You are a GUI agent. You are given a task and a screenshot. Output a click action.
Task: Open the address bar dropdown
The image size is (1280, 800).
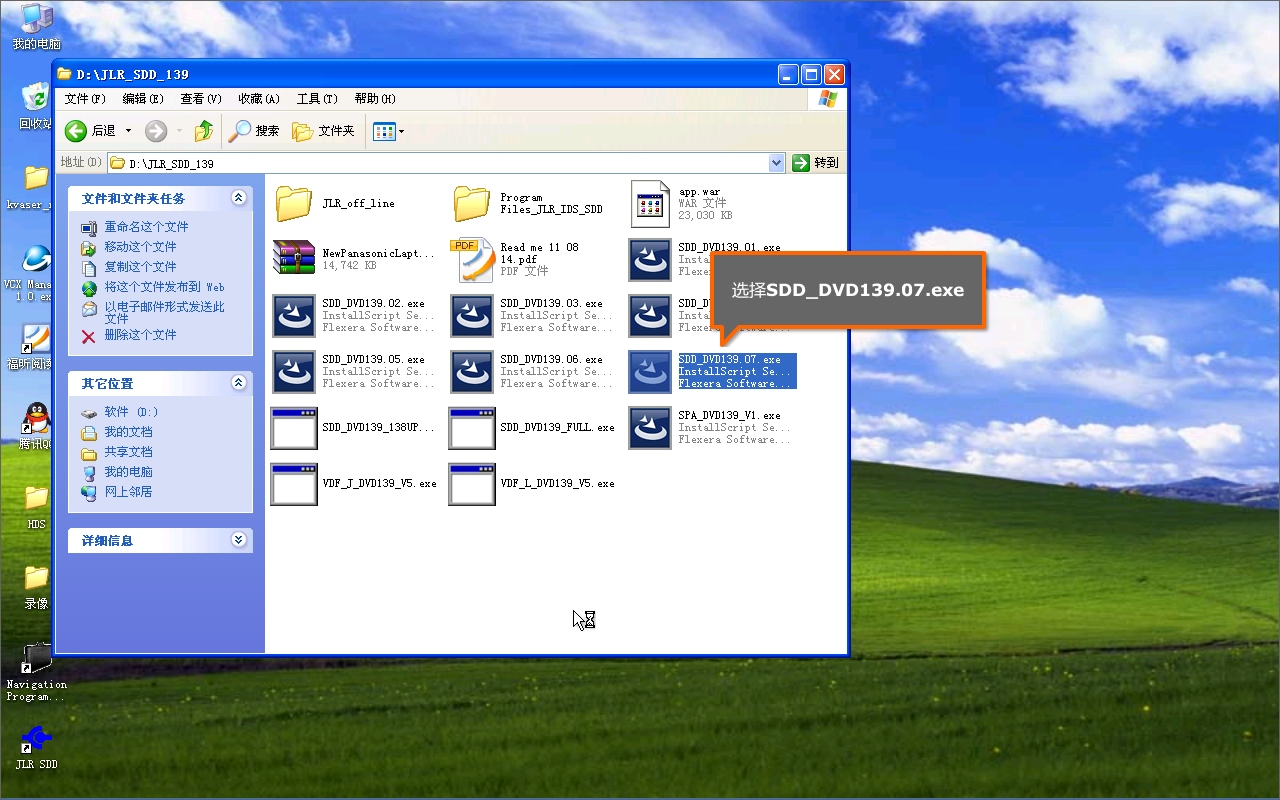[x=777, y=163]
